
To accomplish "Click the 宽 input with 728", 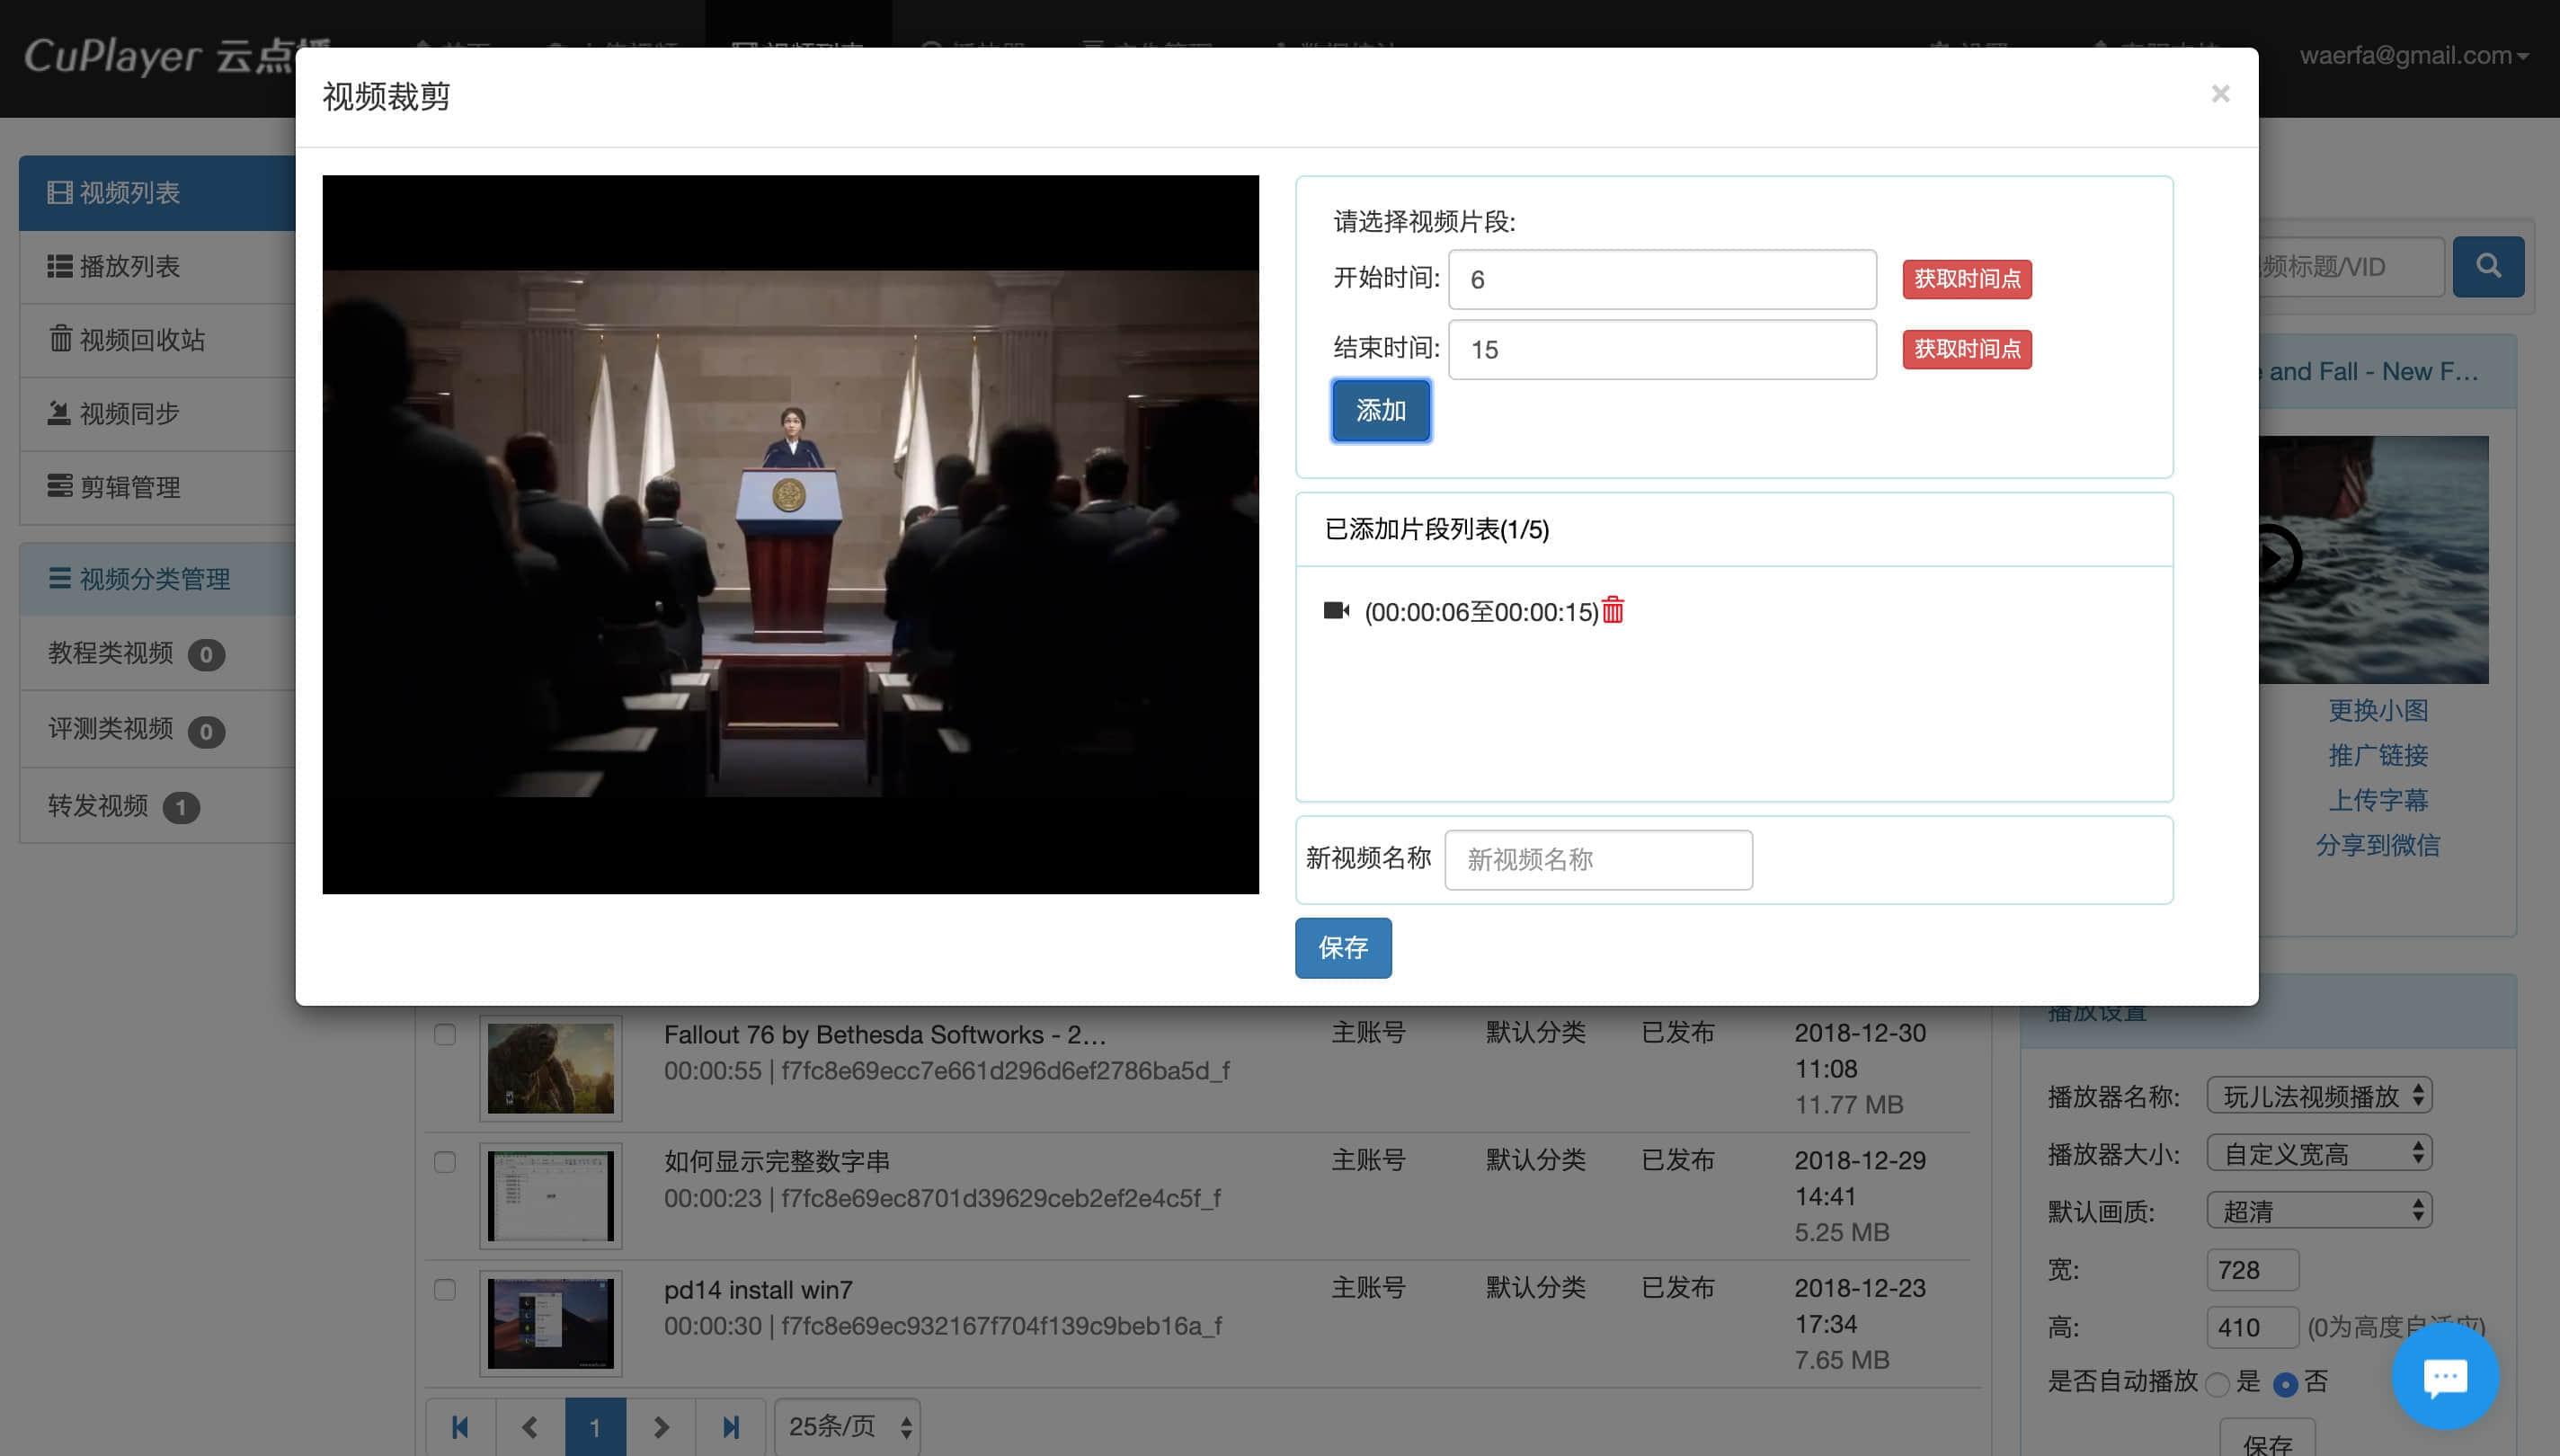I will [2252, 1270].
